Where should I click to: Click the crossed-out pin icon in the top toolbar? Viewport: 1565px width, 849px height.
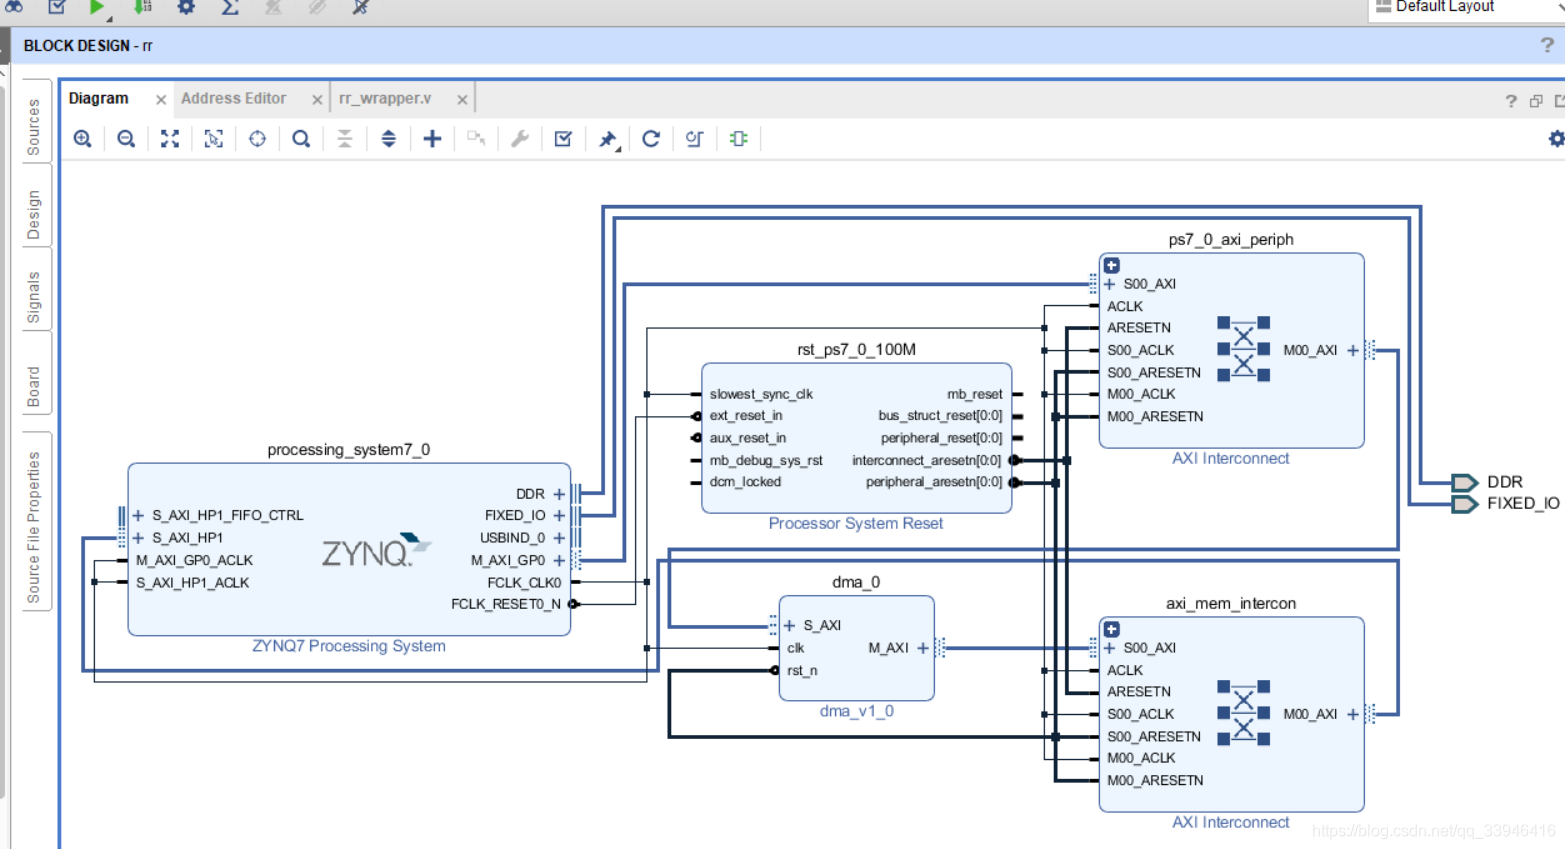click(x=361, y=8)
